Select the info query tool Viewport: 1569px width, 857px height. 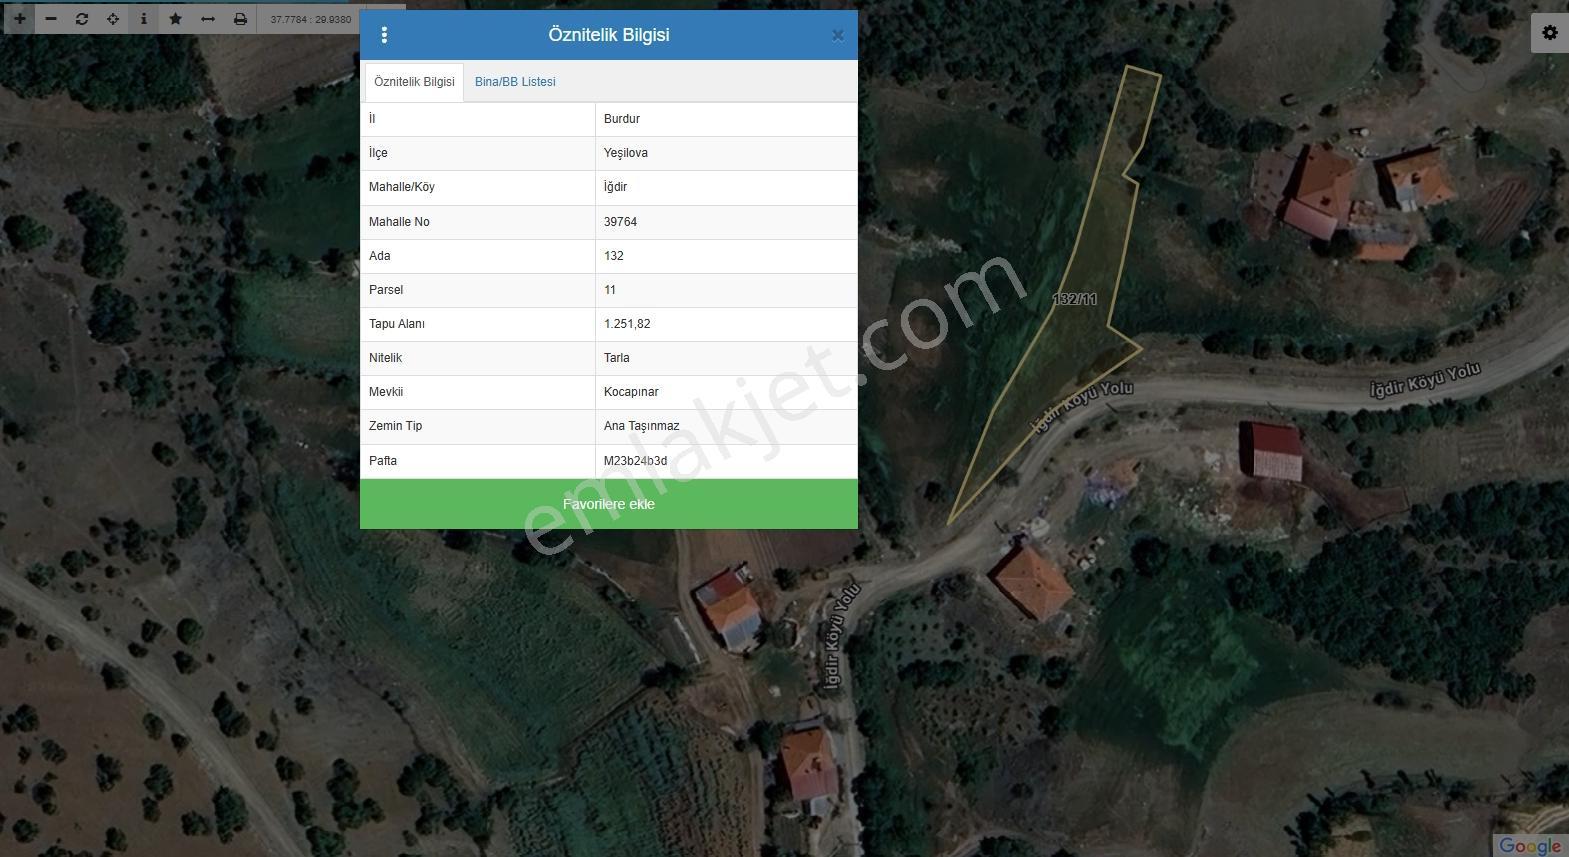[x=144, y=19]
